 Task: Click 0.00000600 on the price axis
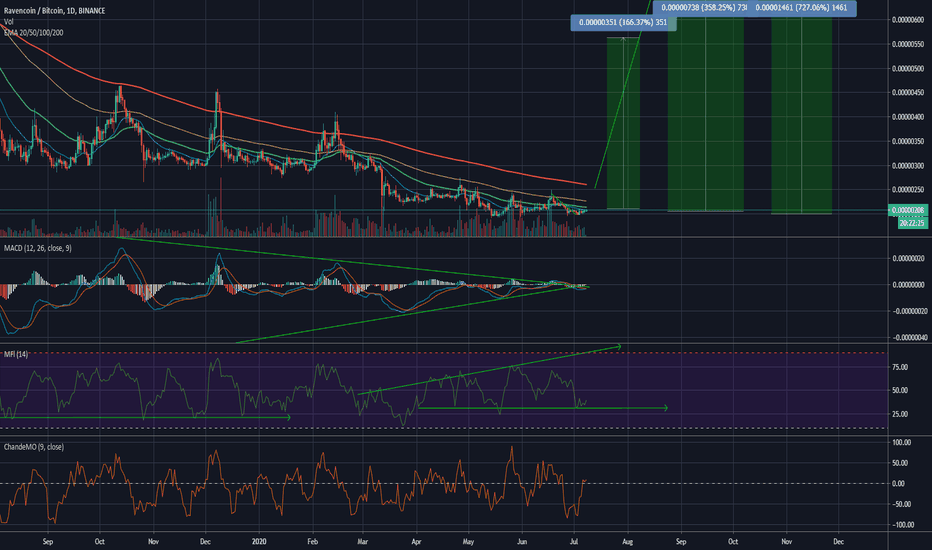[x=908, y=20]
